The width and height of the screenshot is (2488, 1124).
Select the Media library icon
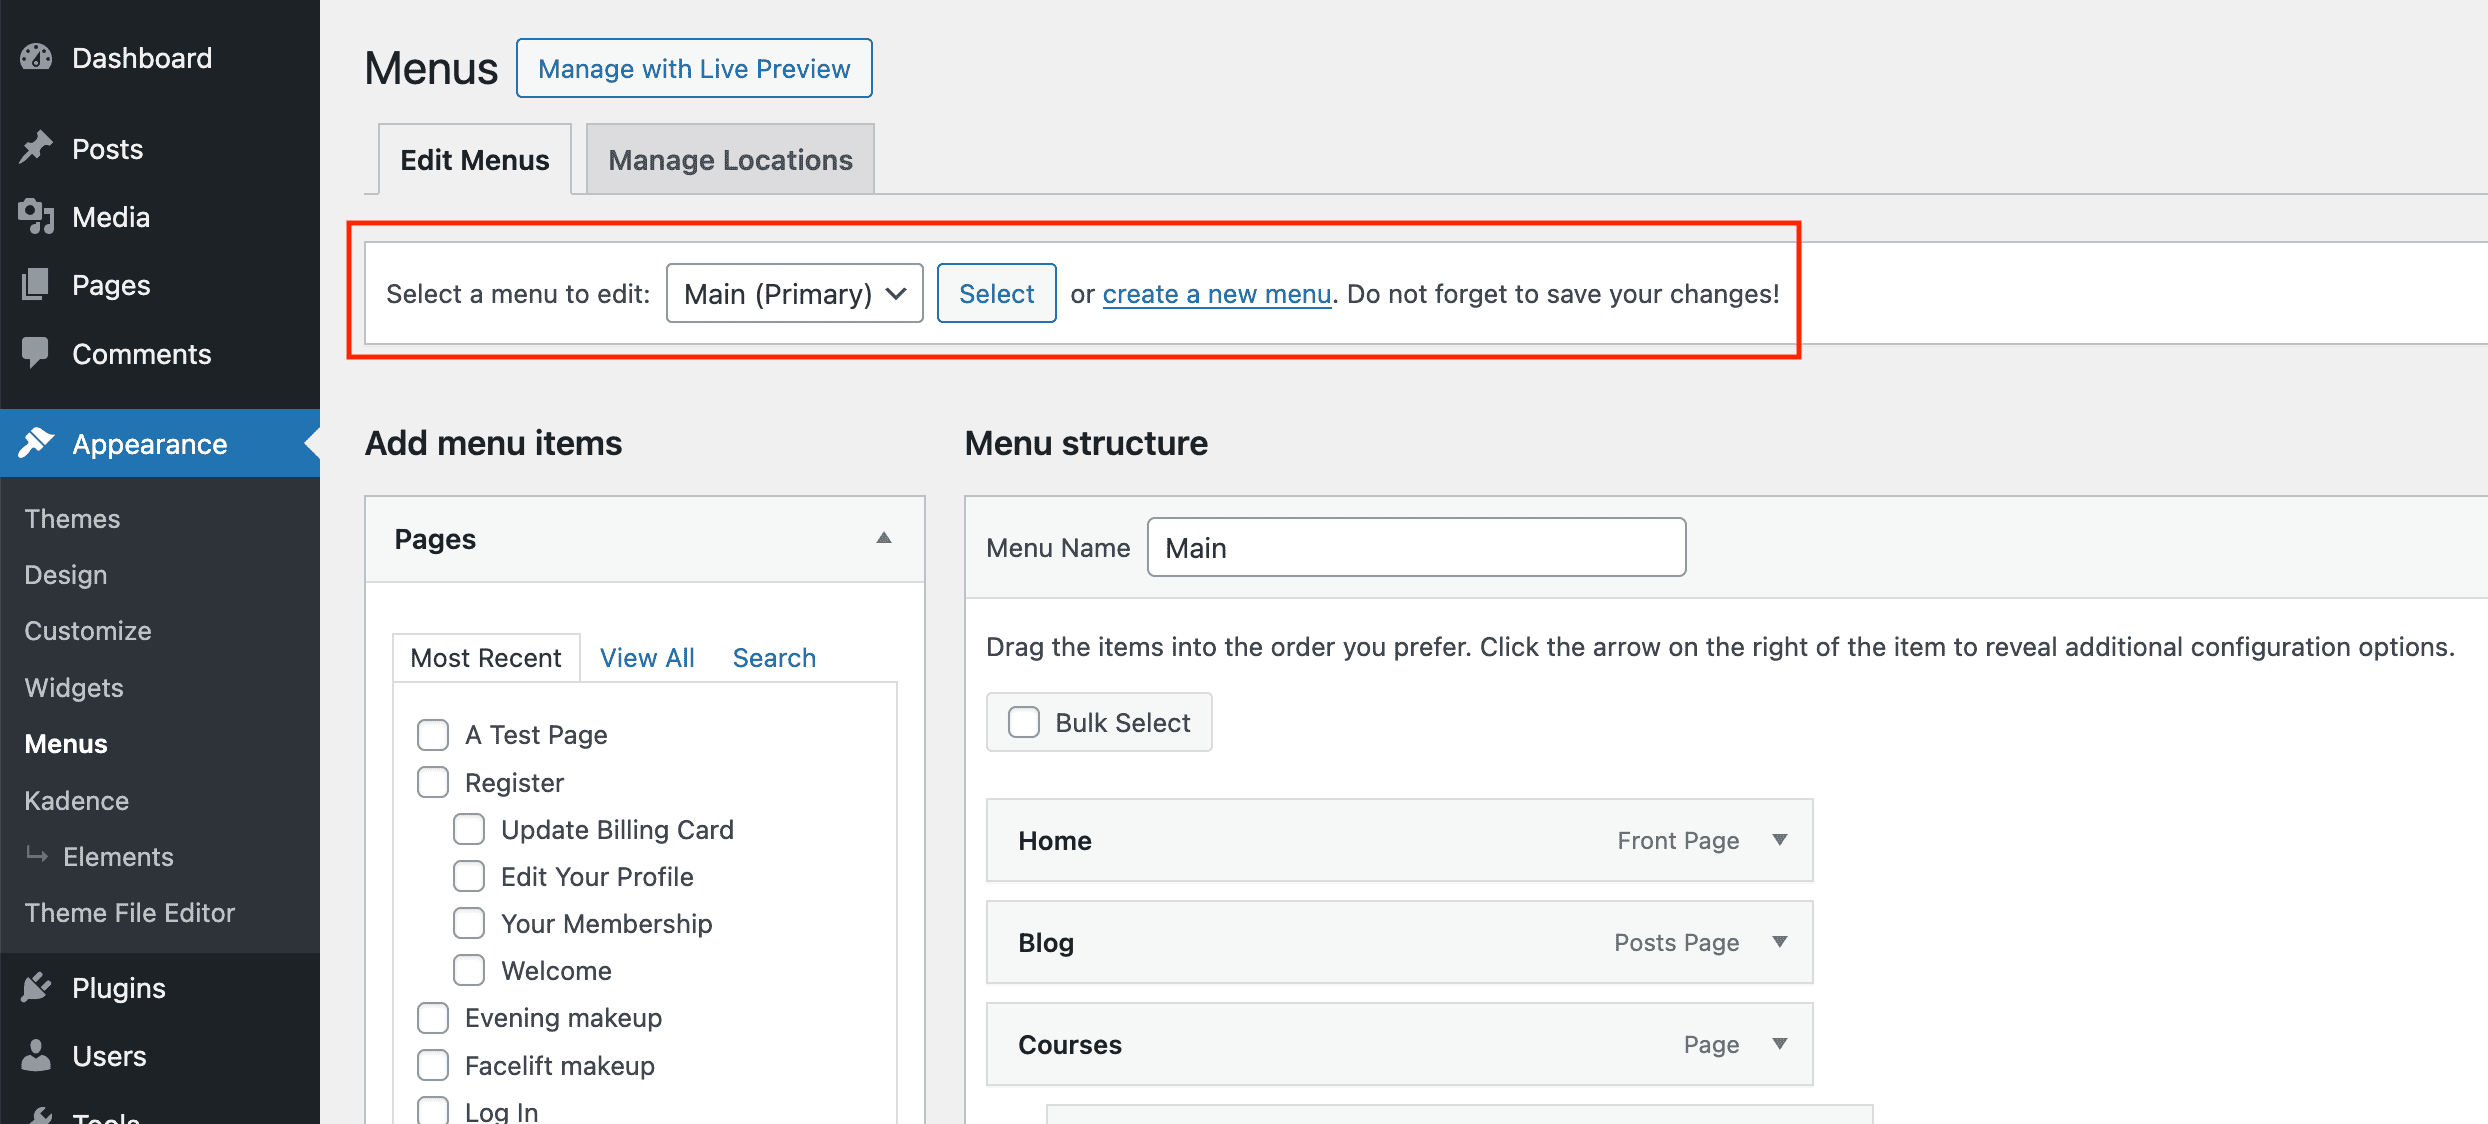36,216
